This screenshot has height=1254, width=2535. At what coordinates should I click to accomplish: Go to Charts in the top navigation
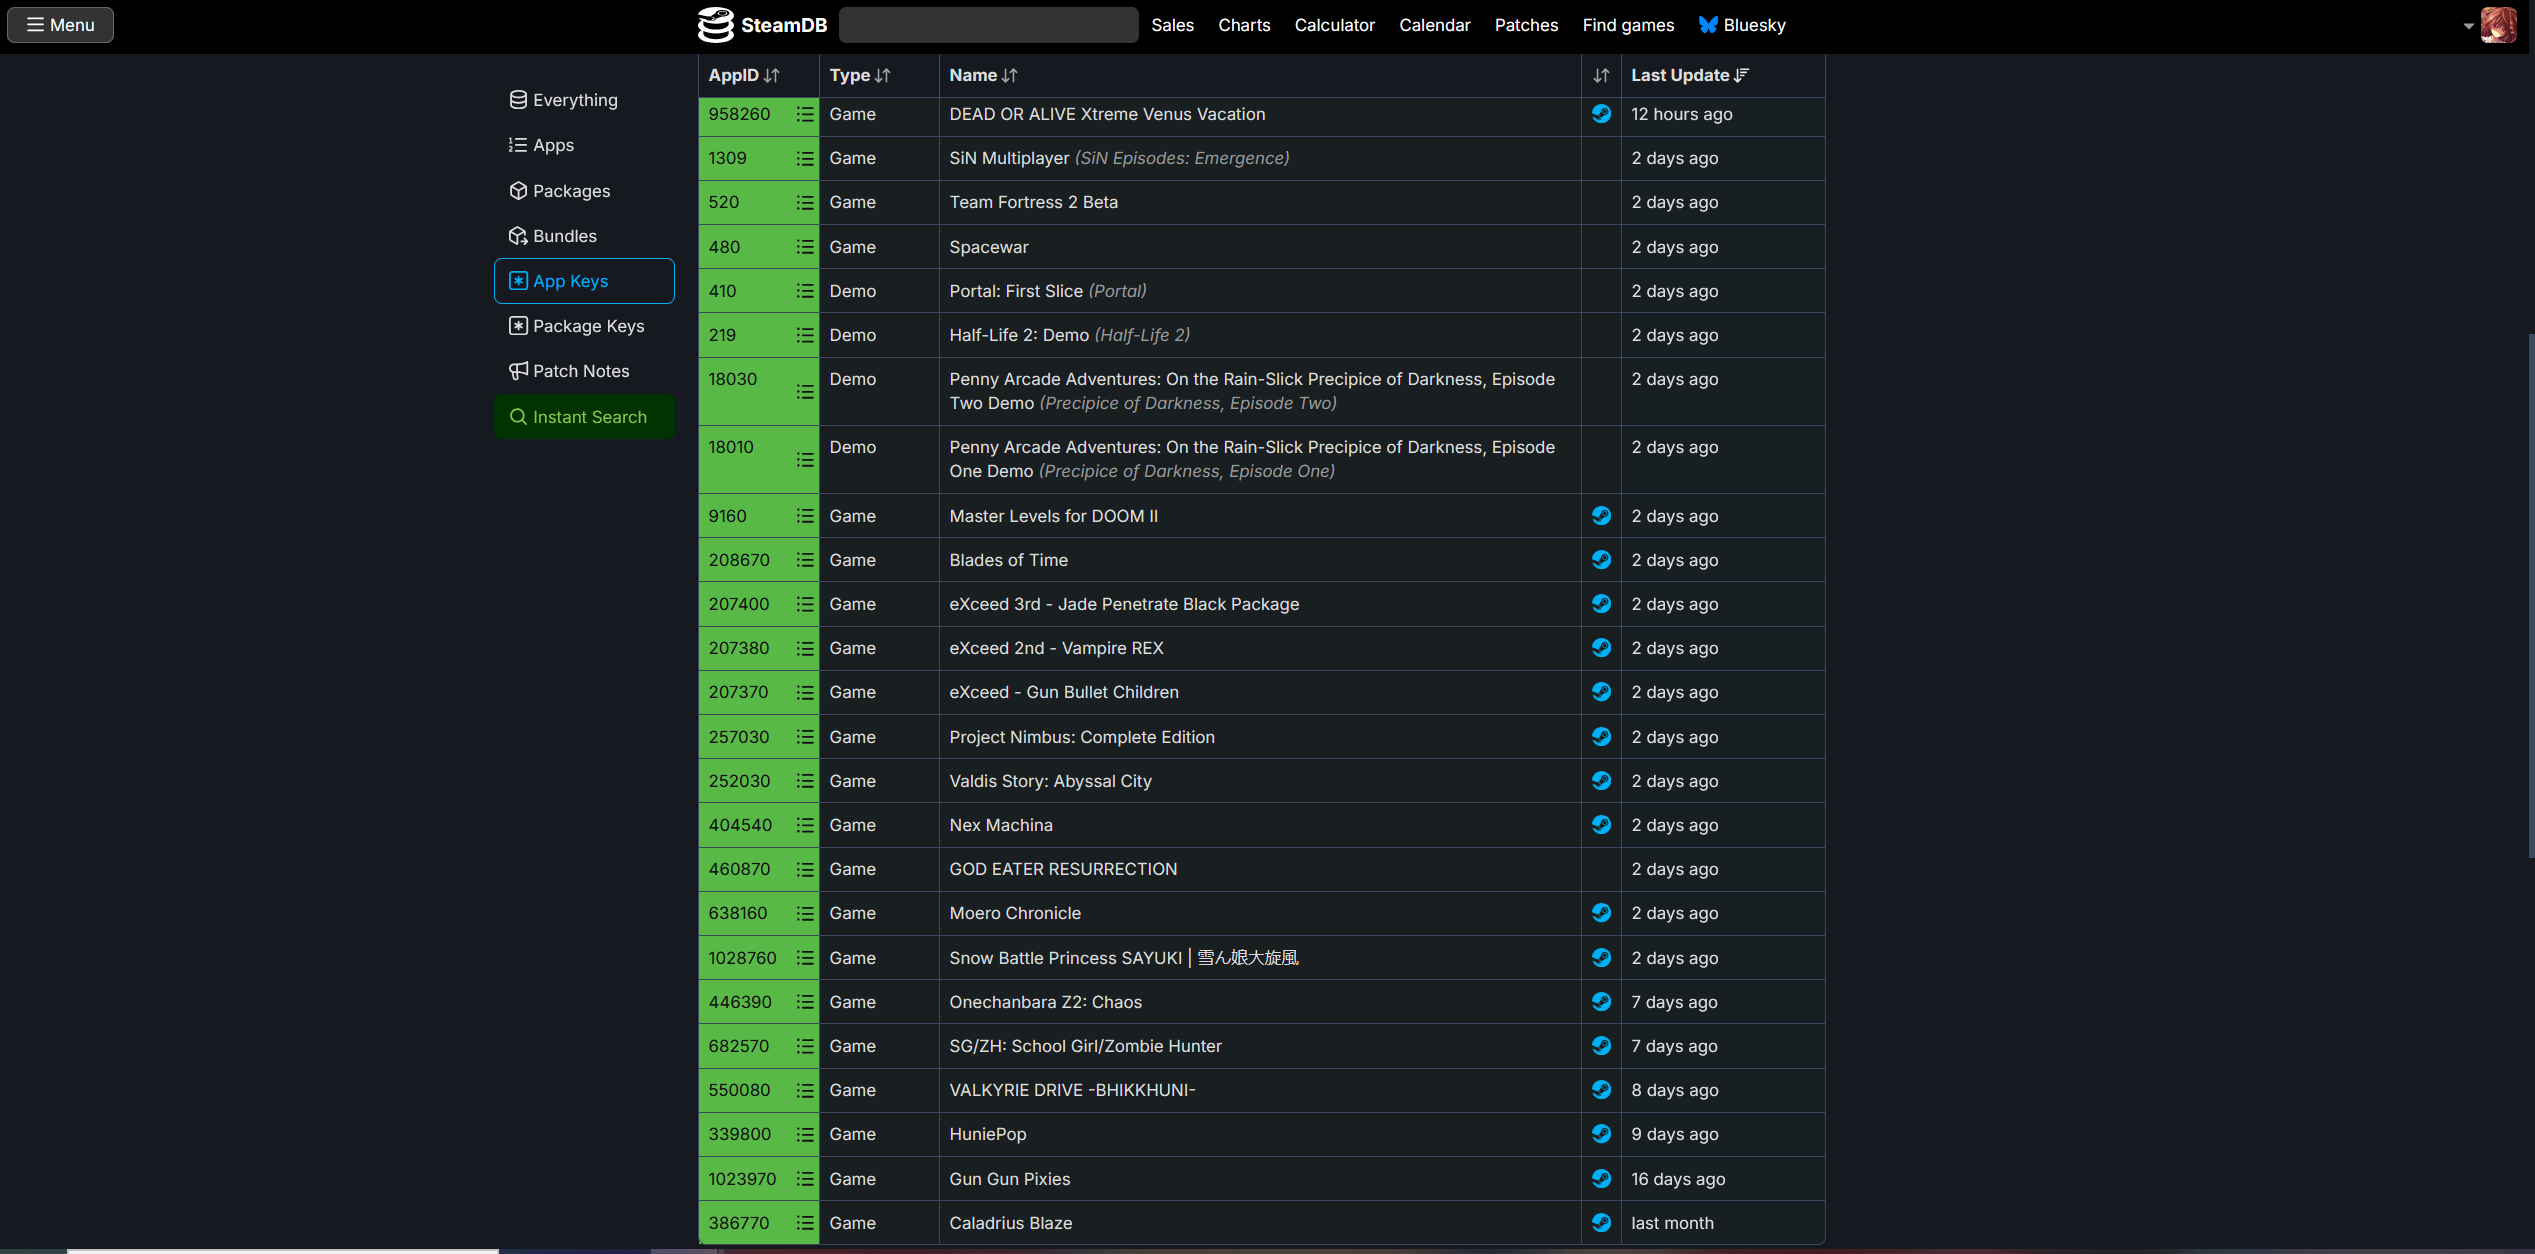point(1244,25)
